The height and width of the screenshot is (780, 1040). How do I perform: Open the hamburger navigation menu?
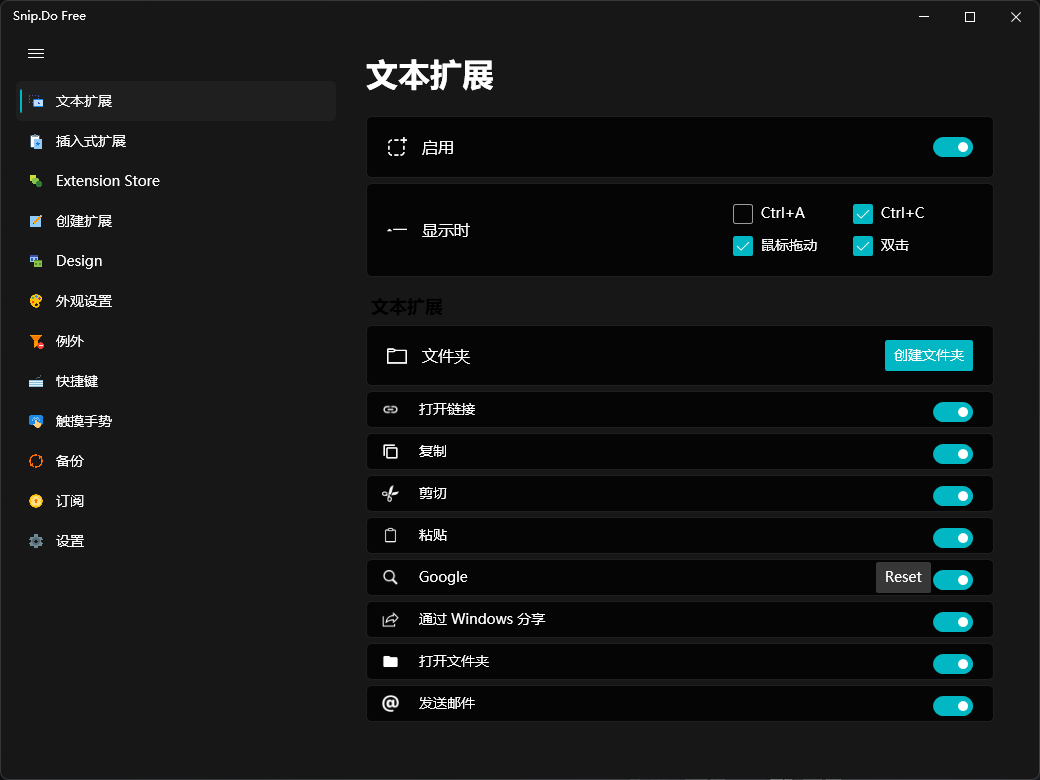36,54
